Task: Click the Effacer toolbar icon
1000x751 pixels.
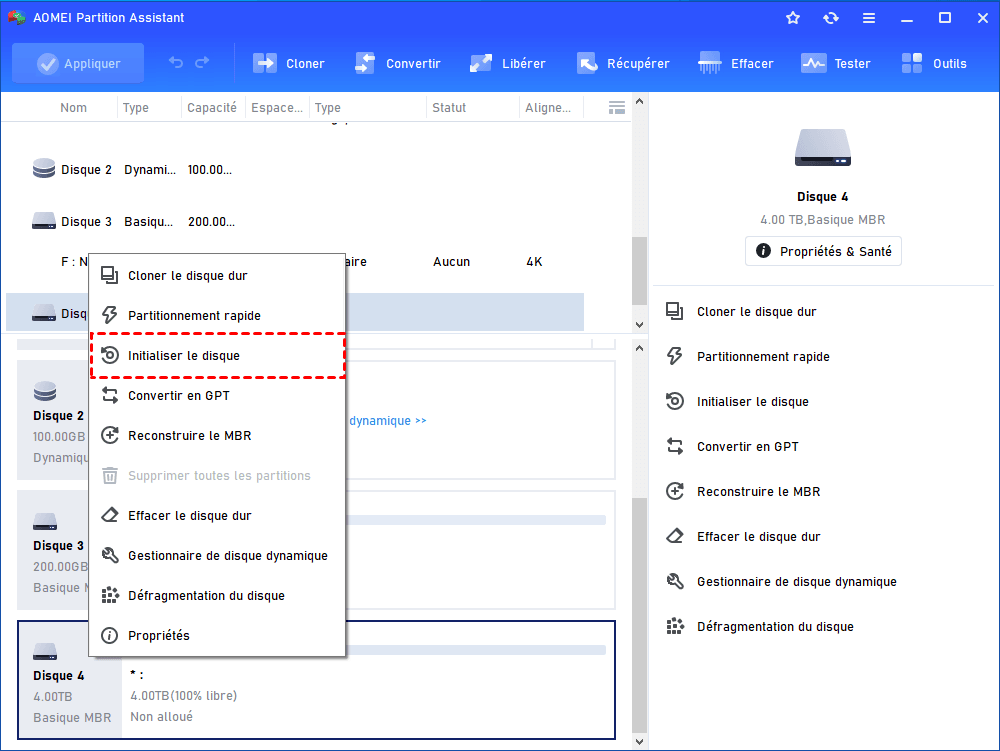Action: (x=710, y=63)
